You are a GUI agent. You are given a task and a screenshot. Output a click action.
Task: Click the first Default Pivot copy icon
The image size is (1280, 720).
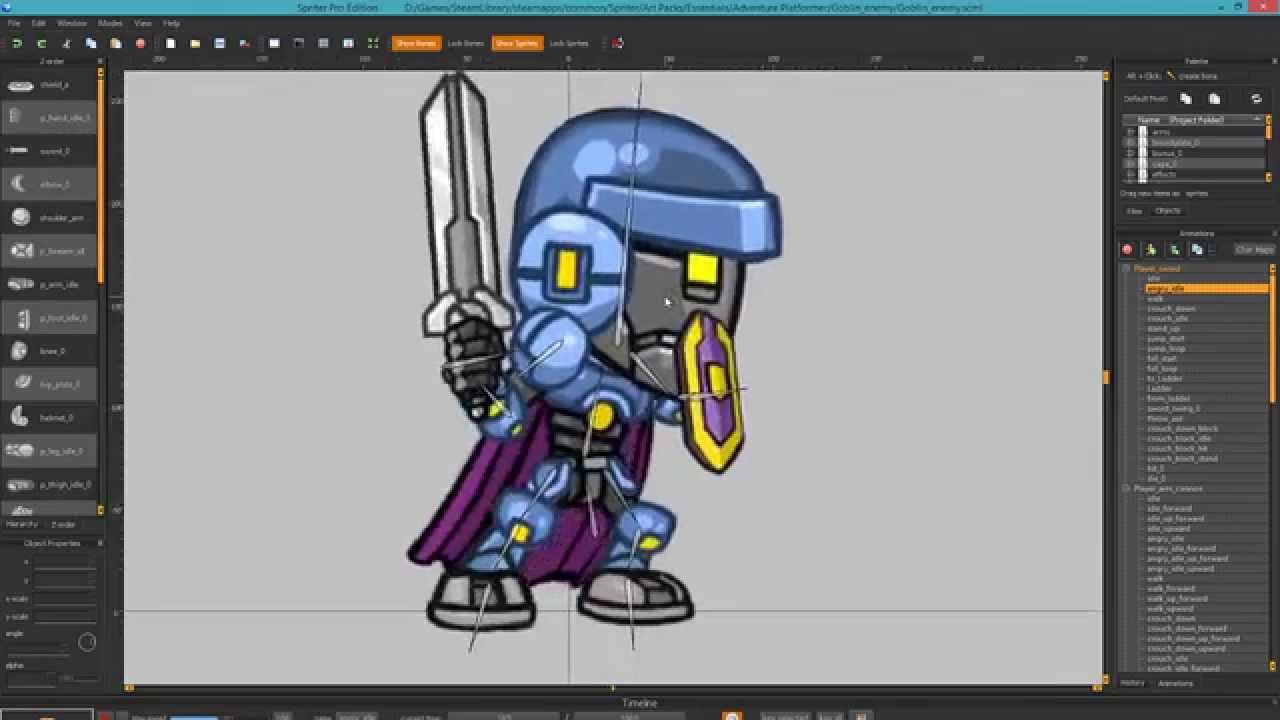1186,99
